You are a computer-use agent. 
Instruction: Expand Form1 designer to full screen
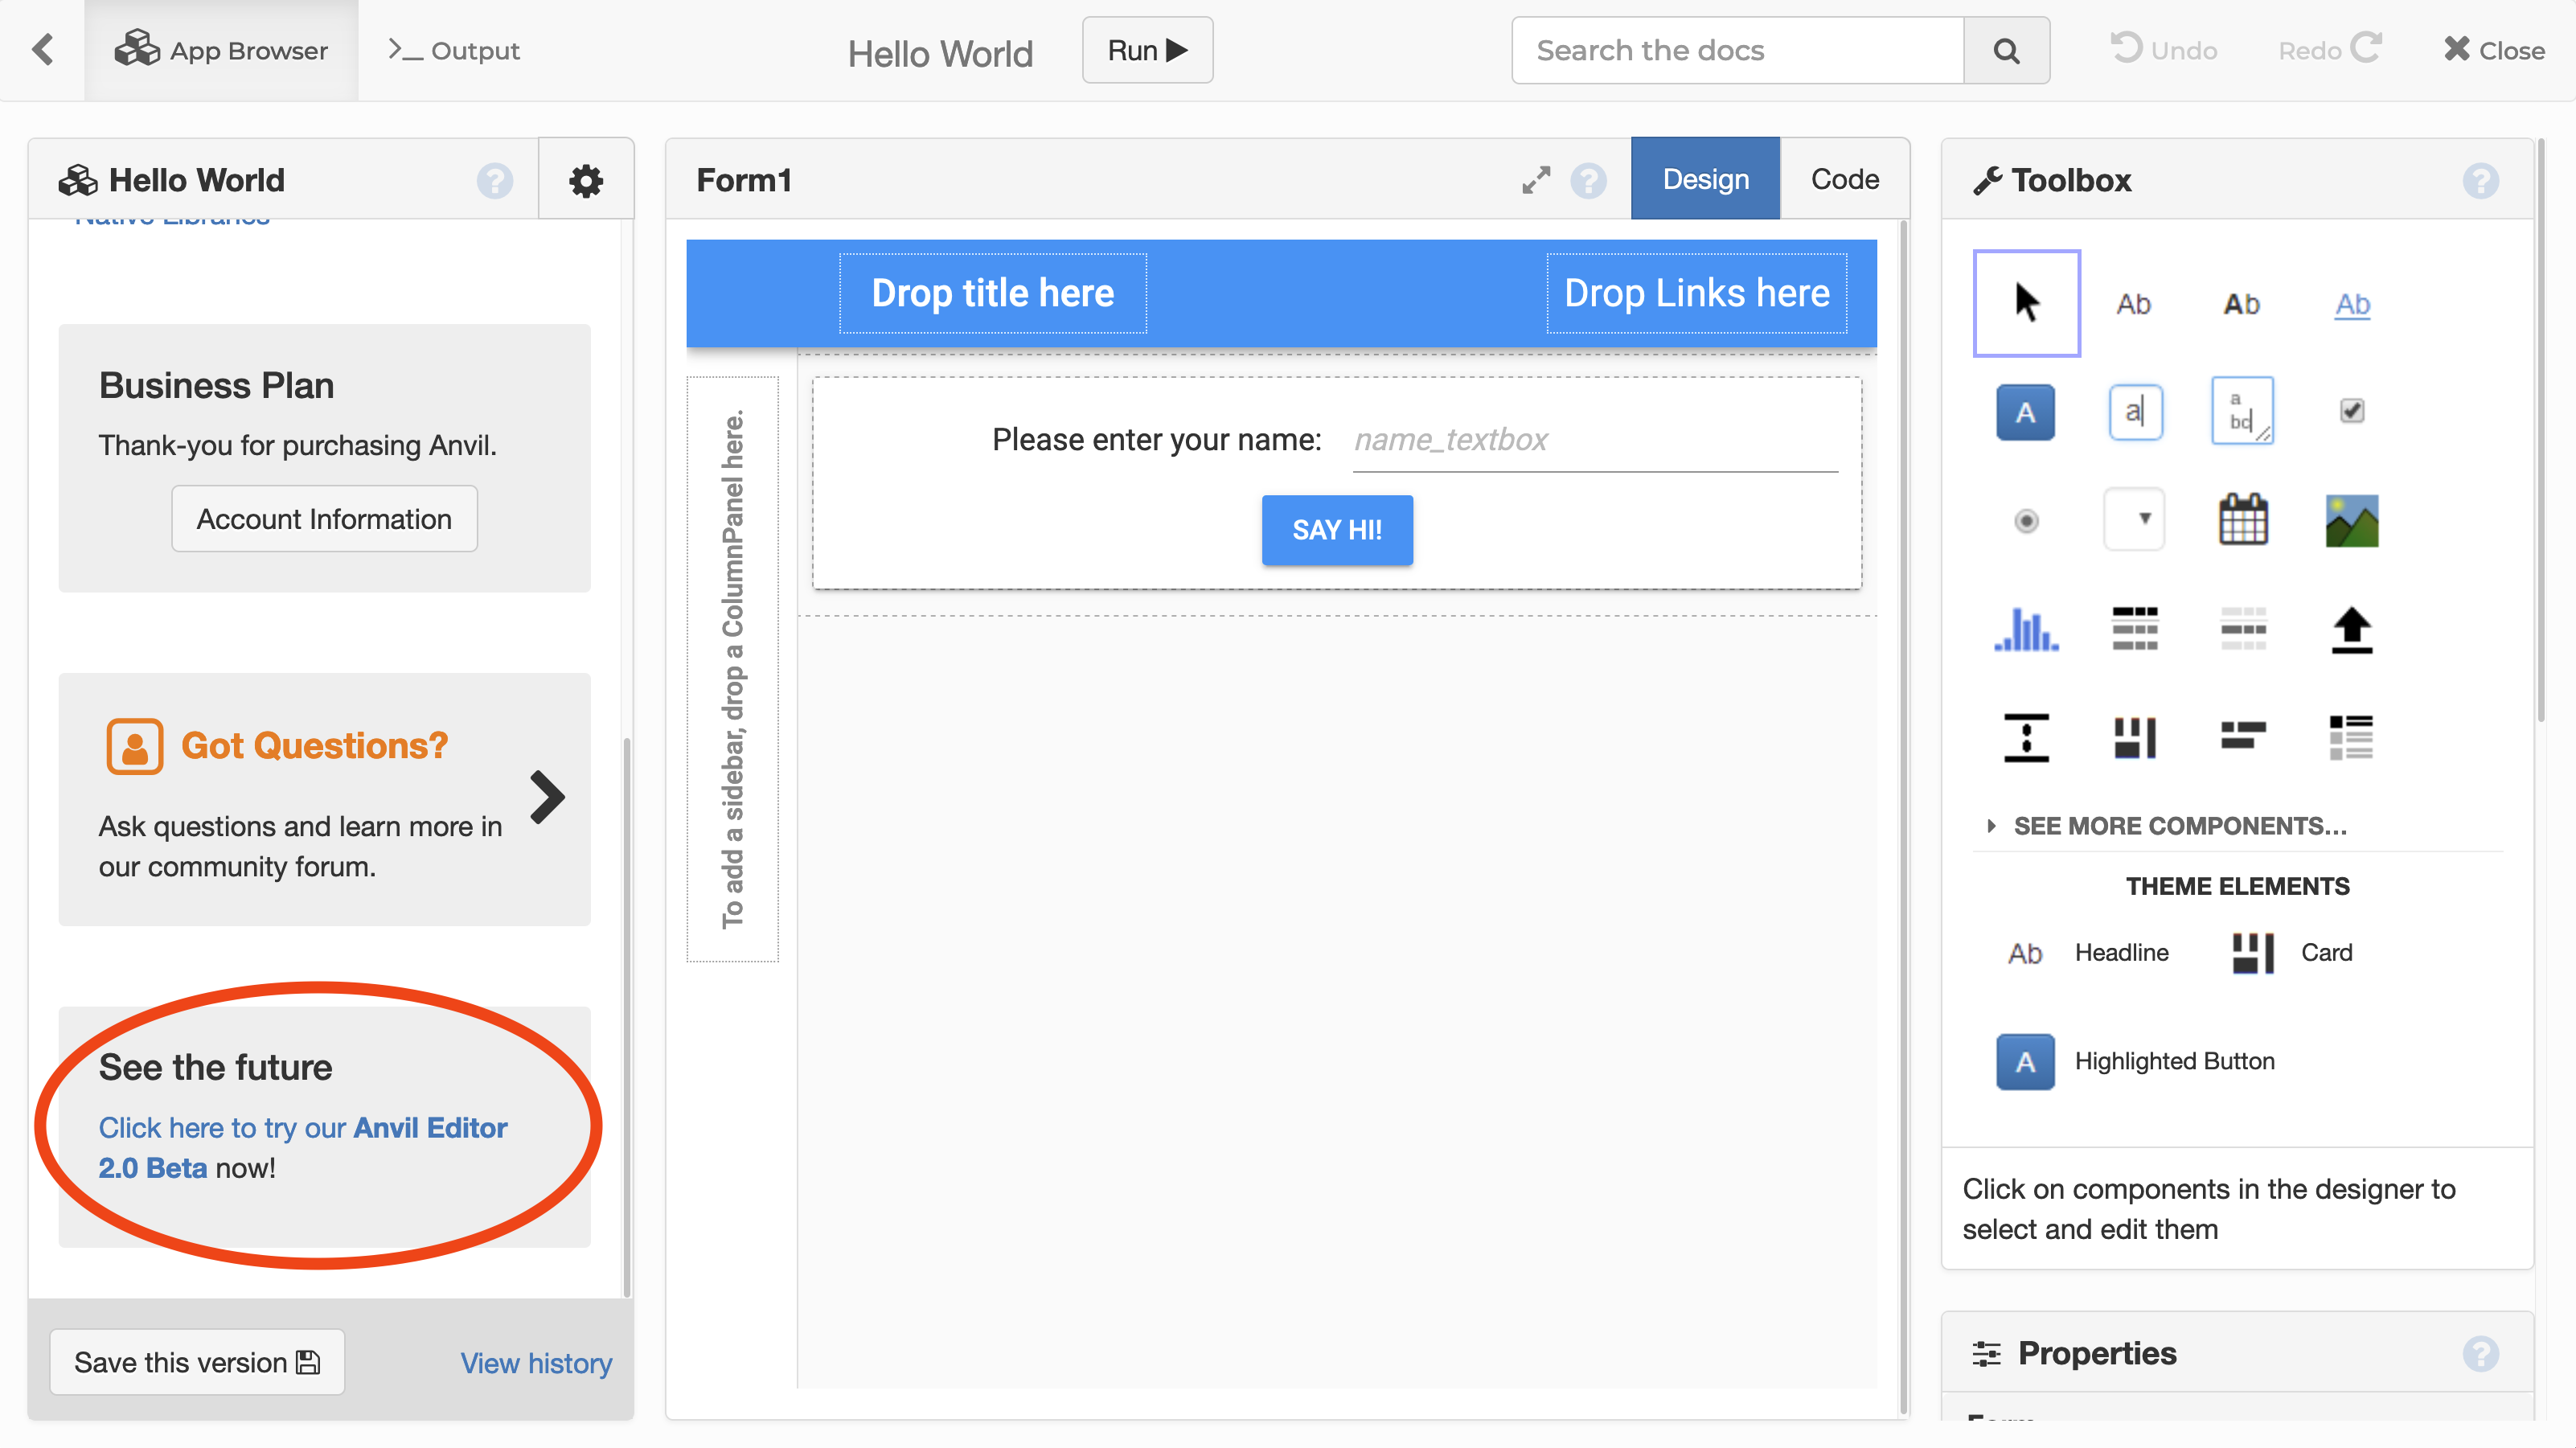click(x=1536, y=180)
